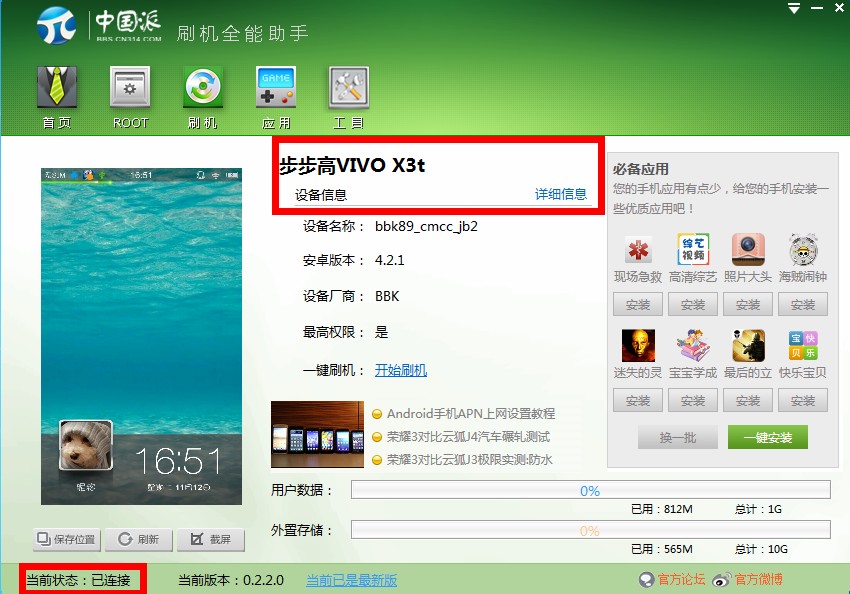Install 照片大头 with its 安装 button

coord(748,305)
